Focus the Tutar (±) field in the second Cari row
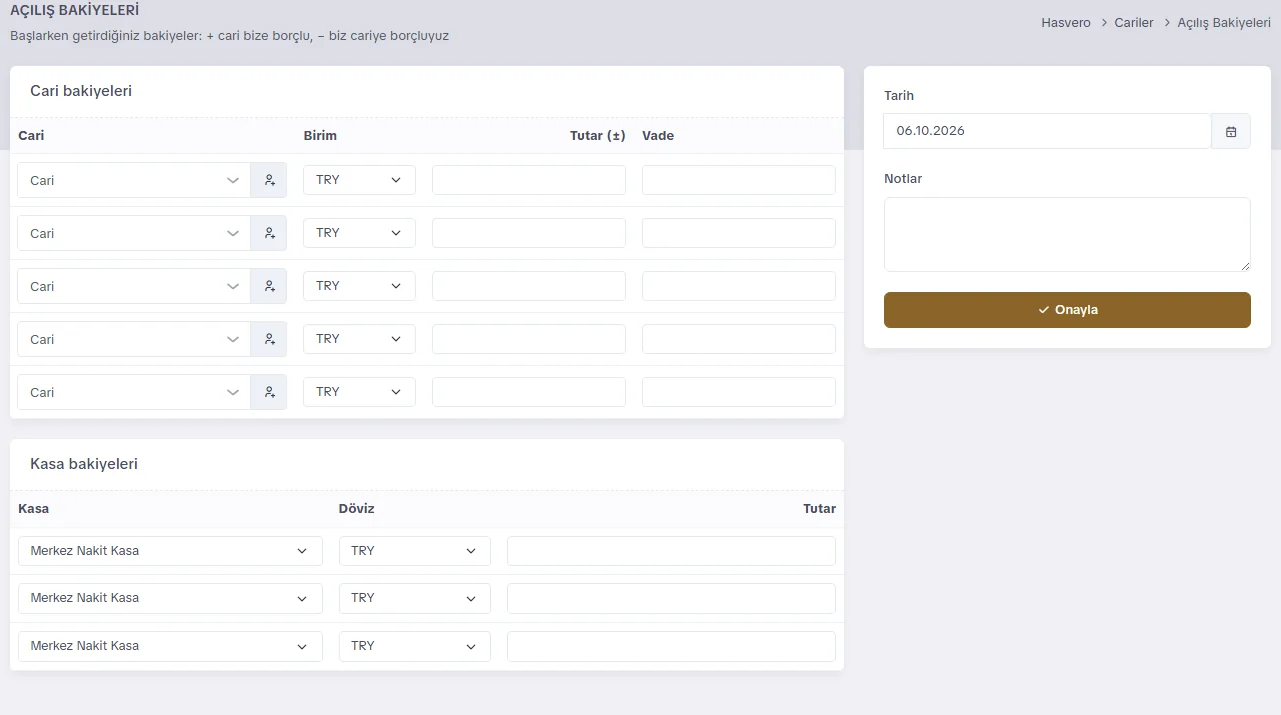 (529, 233)
